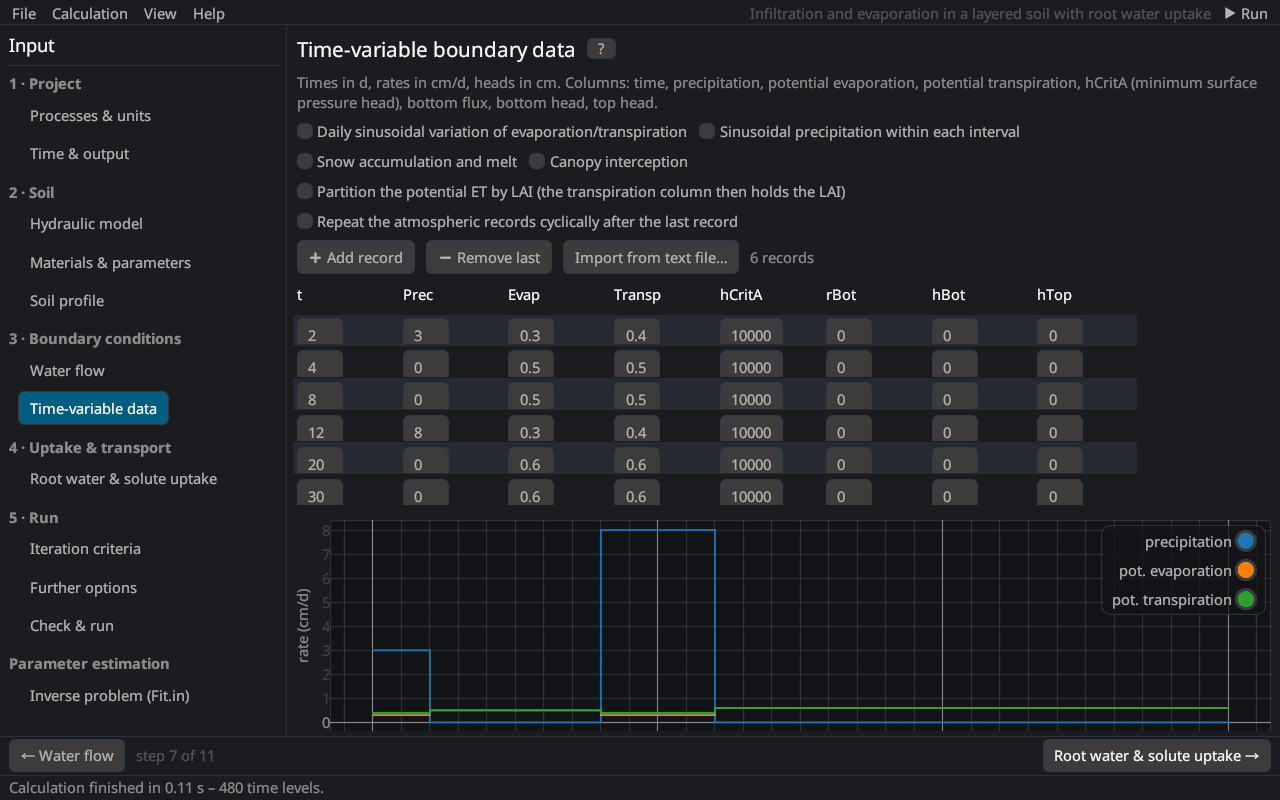Click the pot. evaporation orange swatch
Viewport: 1280px width, 800px height.
pyautogui.click(x=1245, y=571)
